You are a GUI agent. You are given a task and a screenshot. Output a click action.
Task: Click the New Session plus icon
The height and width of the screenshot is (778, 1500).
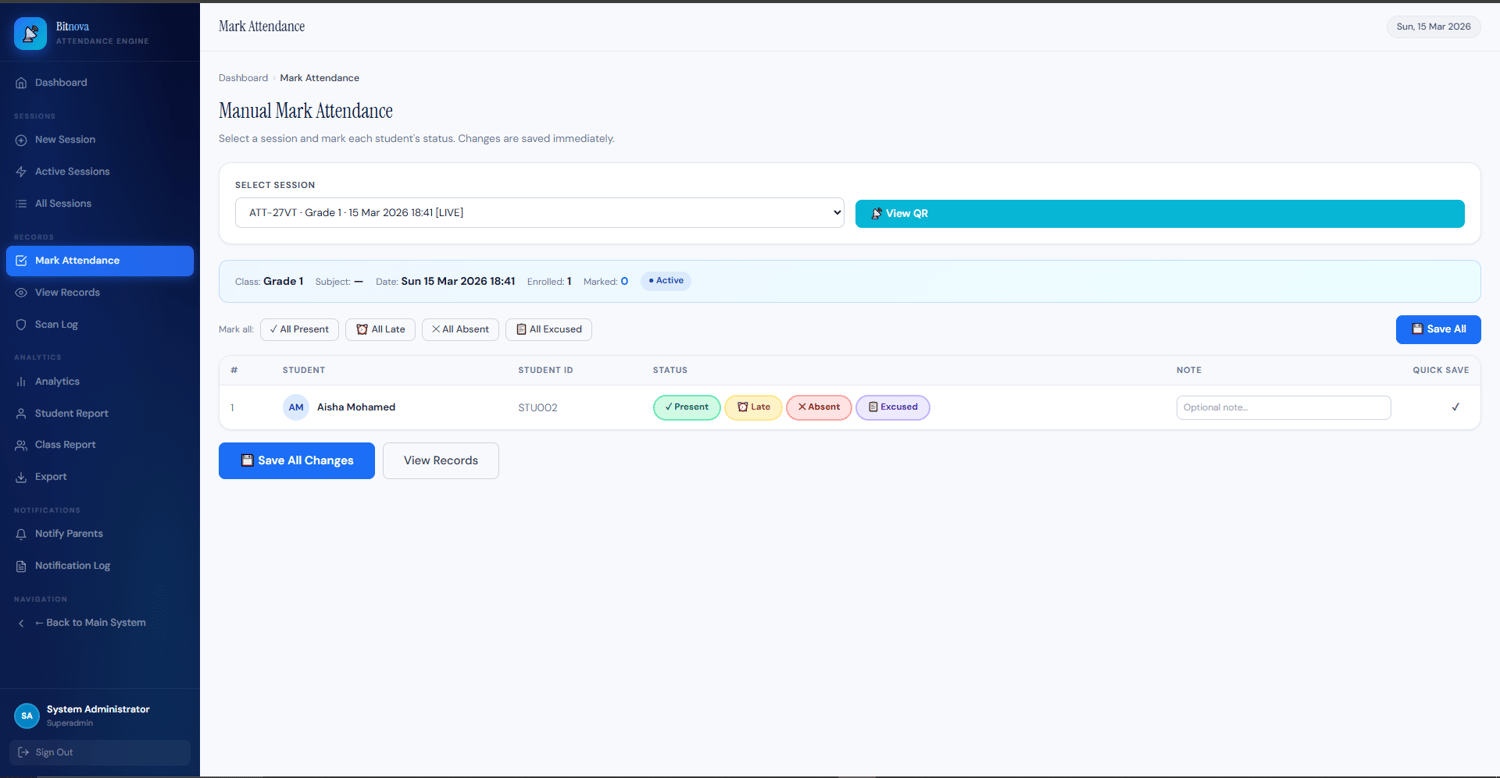pyautogui.click(x=21, y=140)
